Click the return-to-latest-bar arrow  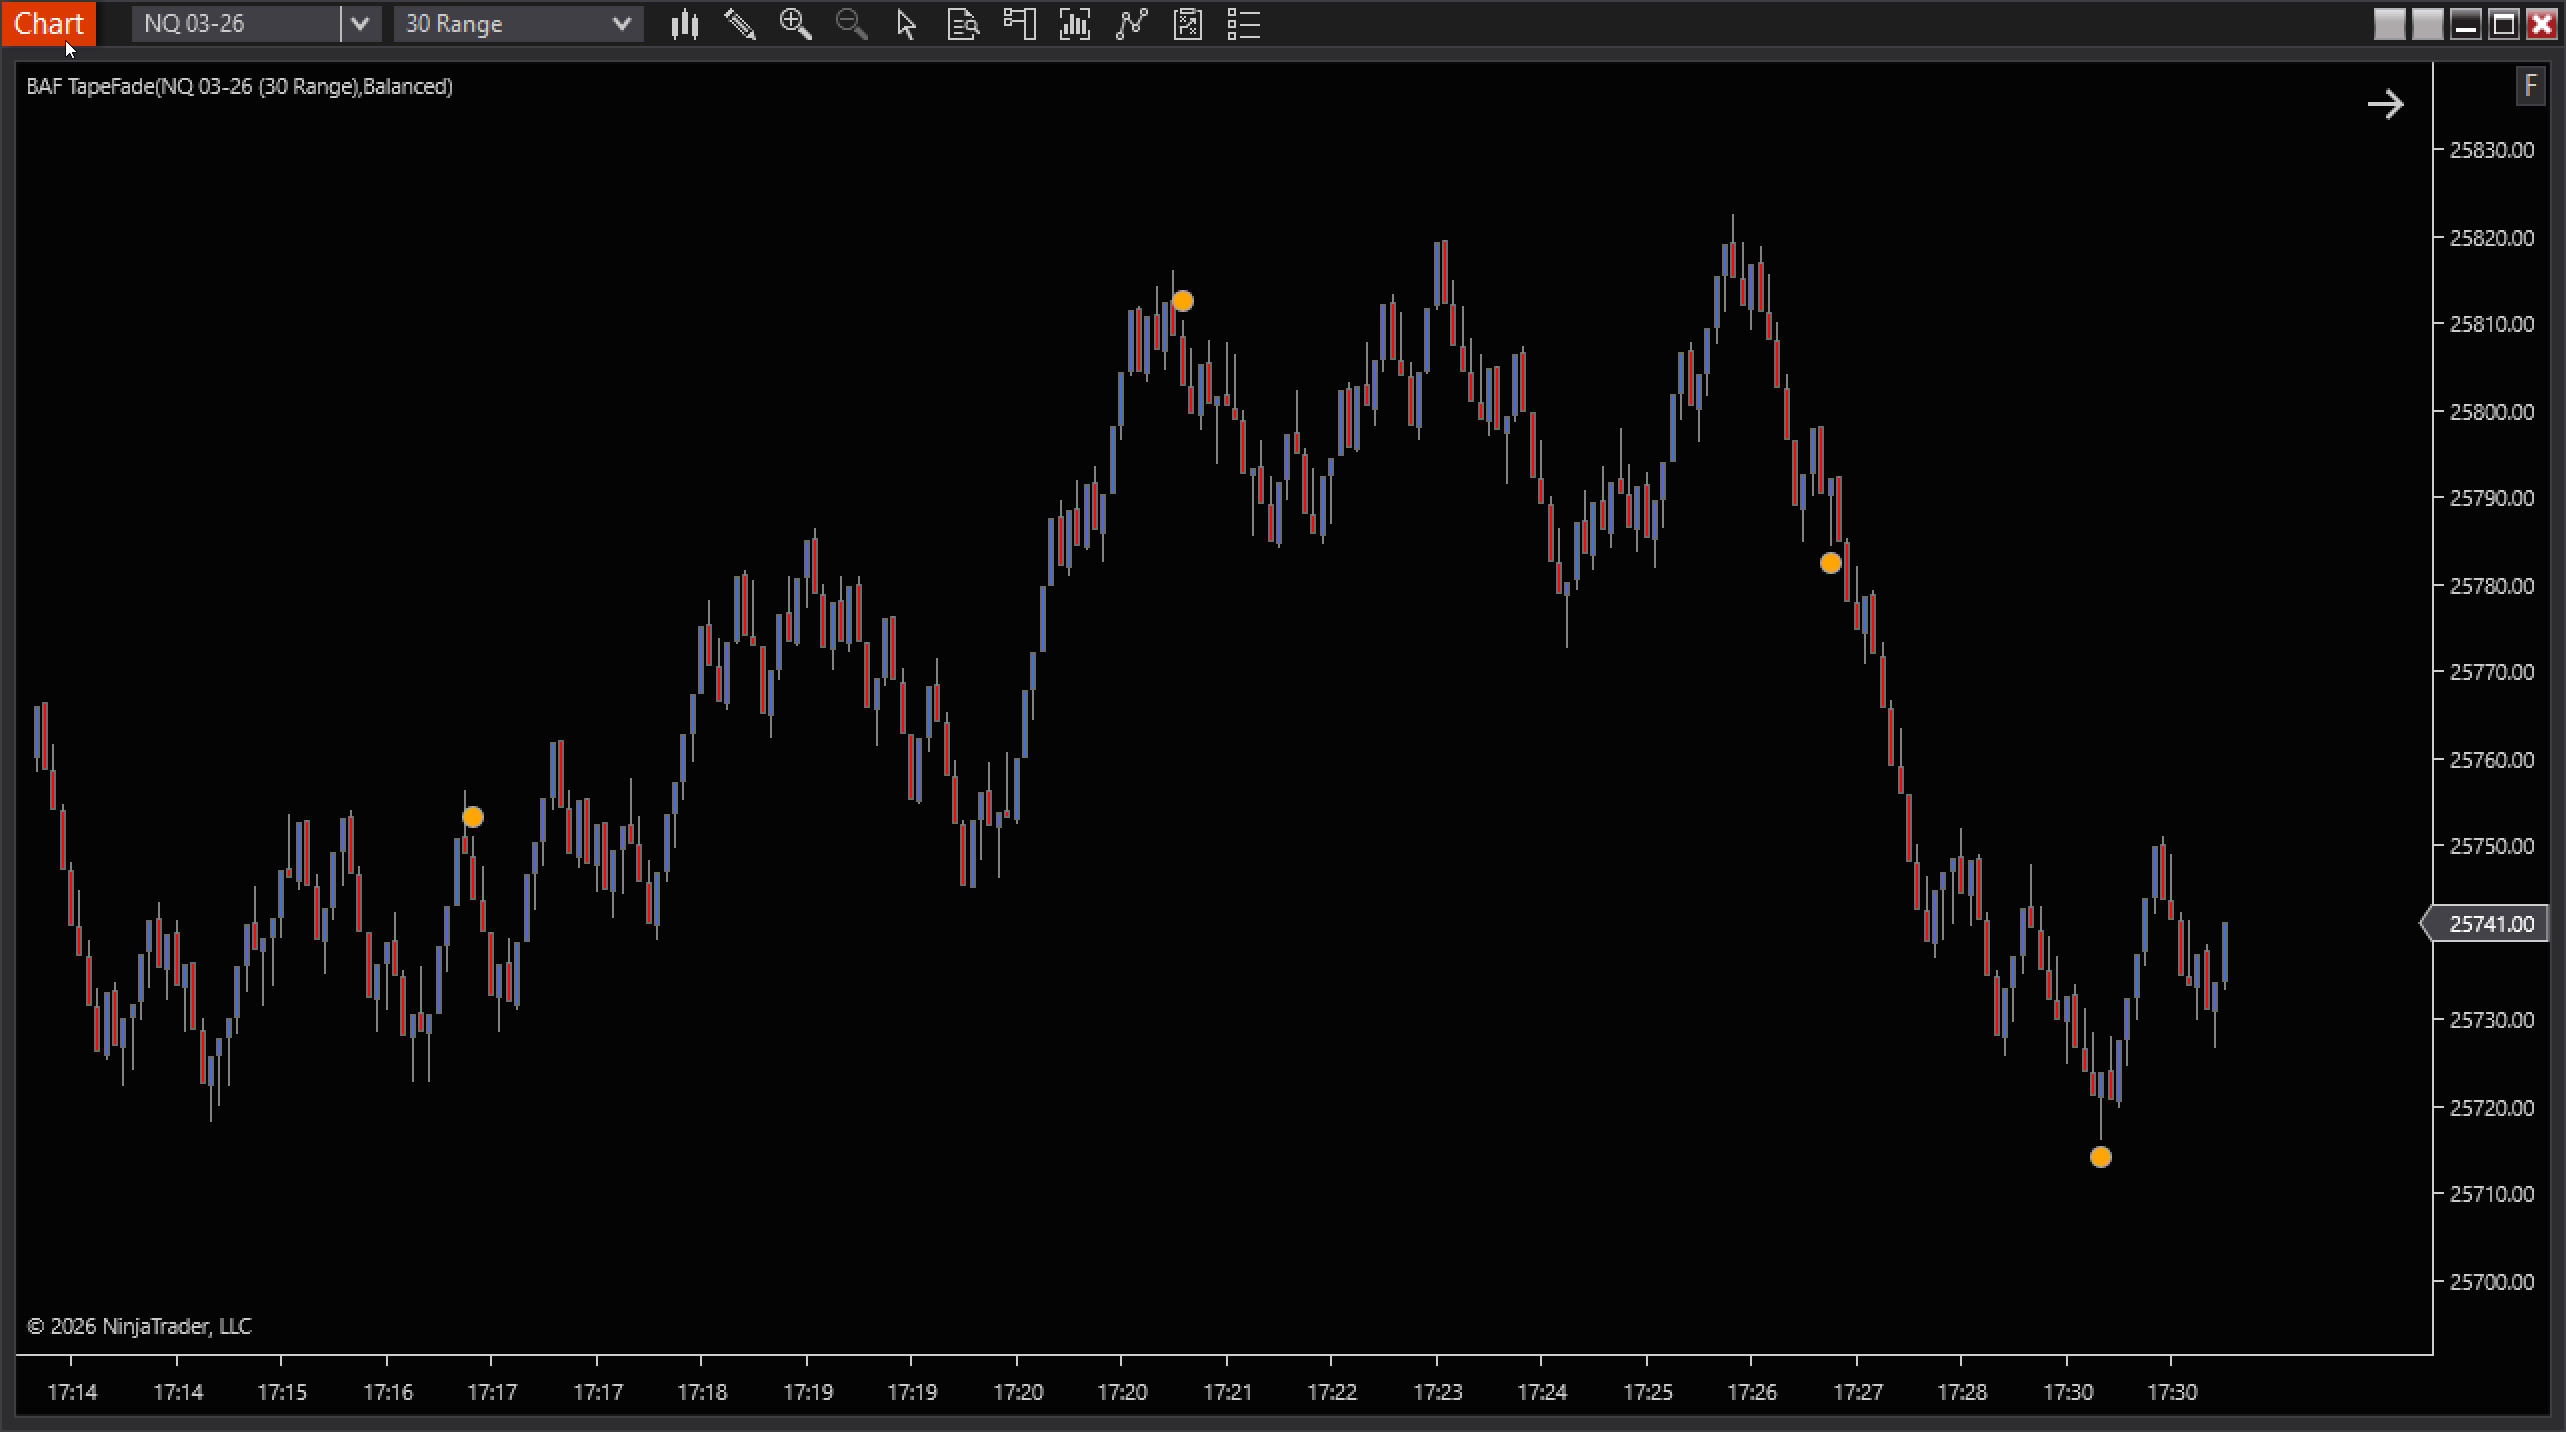tap(2385, 104)
